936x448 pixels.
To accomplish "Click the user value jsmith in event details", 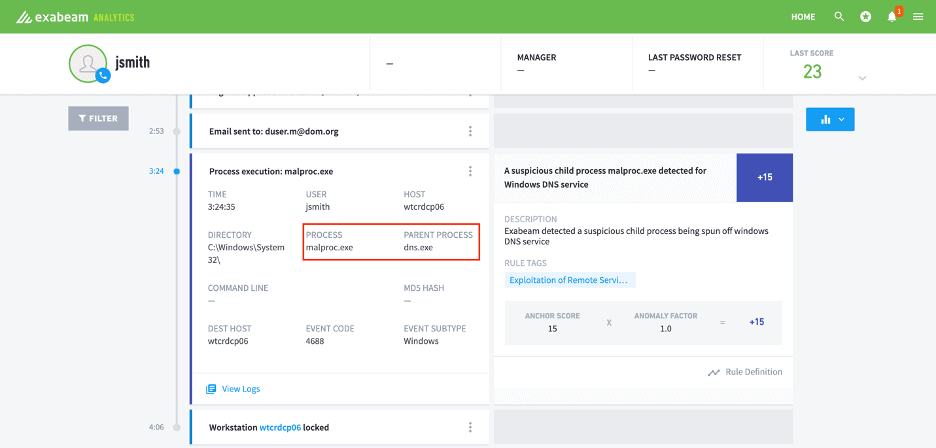I will tap(318, 207).
